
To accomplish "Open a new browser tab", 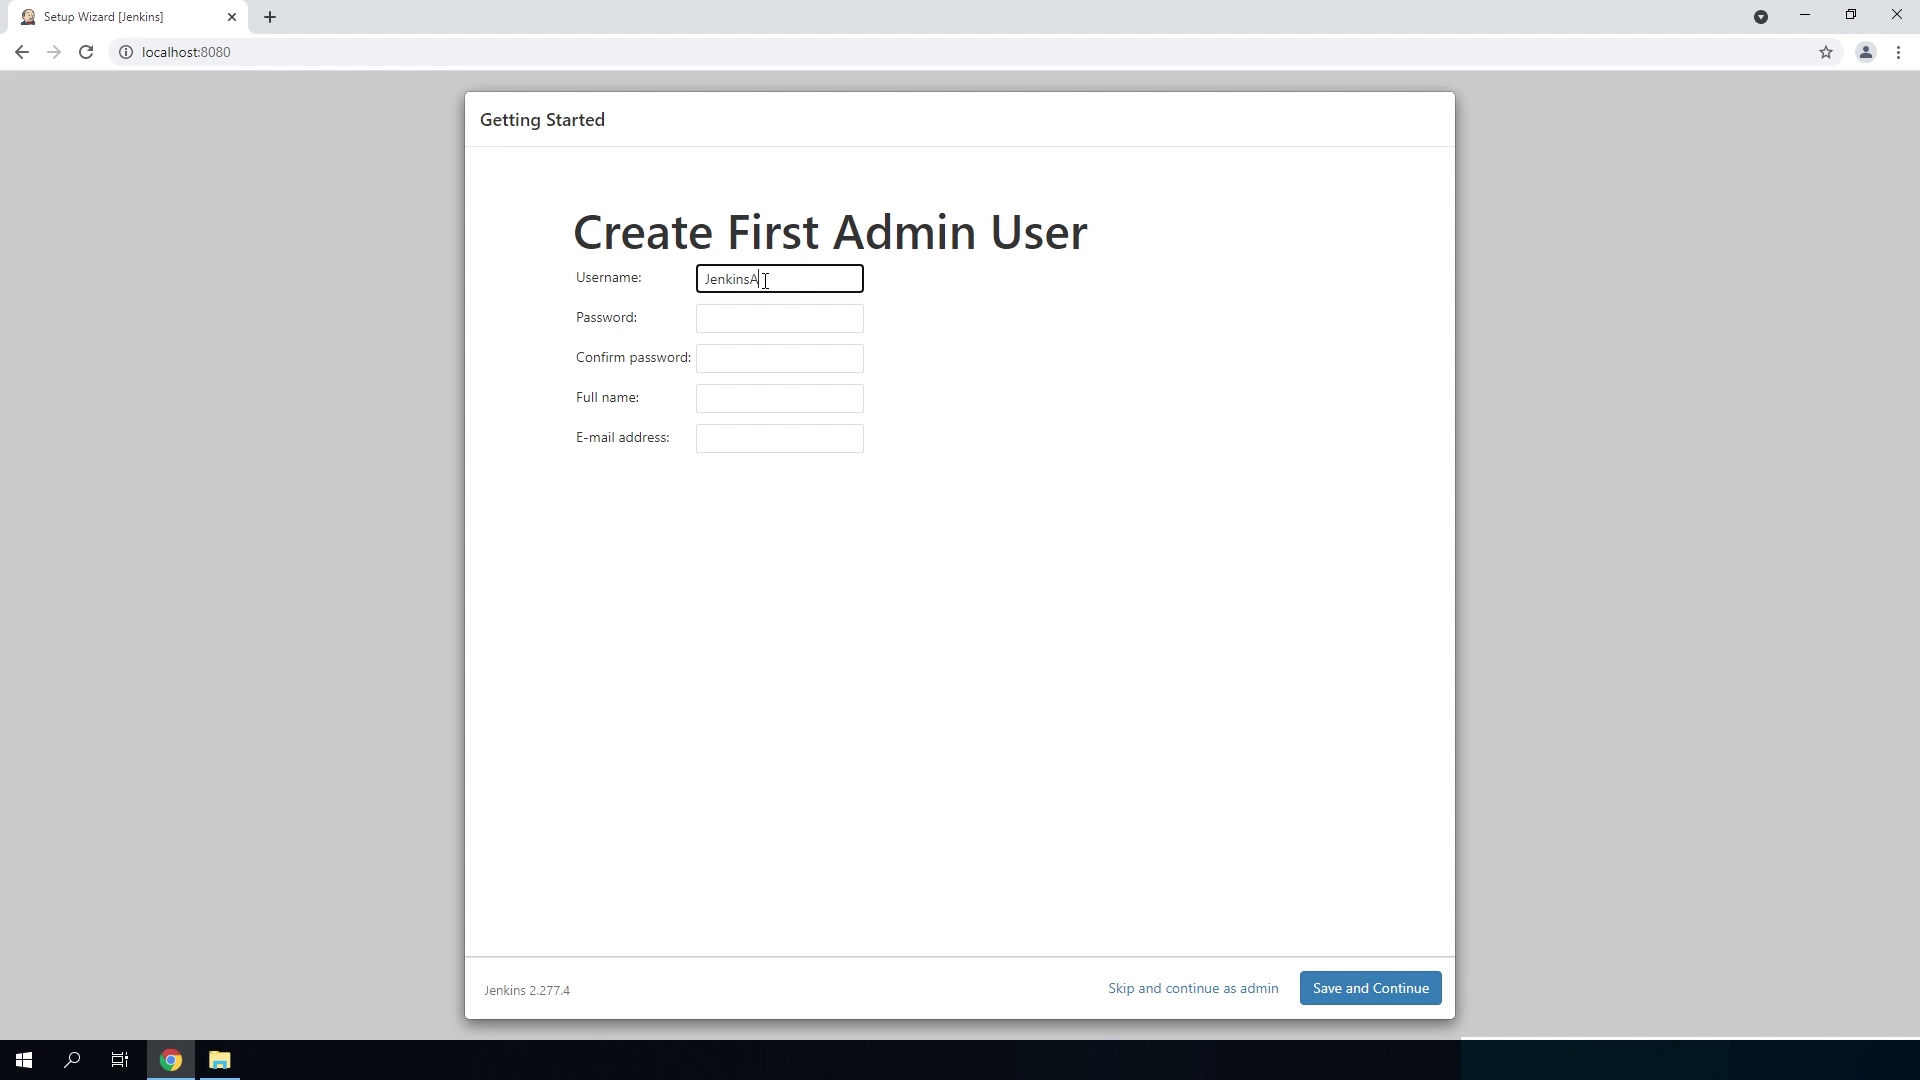I will [x=270, y=17].
